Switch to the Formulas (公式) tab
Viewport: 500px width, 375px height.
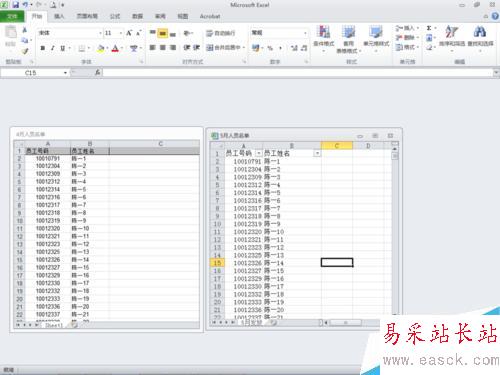coord(115,16)
